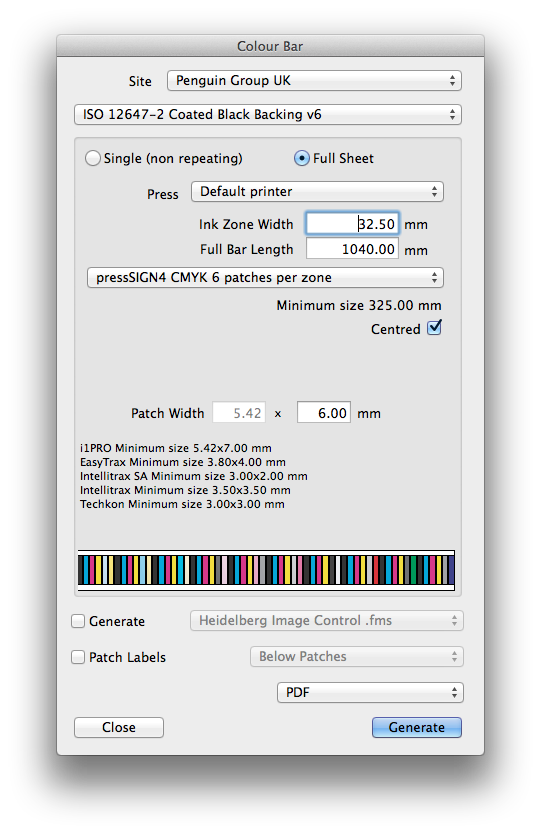The width and height of the screenshot is (541, 834).
Task: Open the Heidelberg Image Control .fms dropdown
Action: (x=327, y=621)
